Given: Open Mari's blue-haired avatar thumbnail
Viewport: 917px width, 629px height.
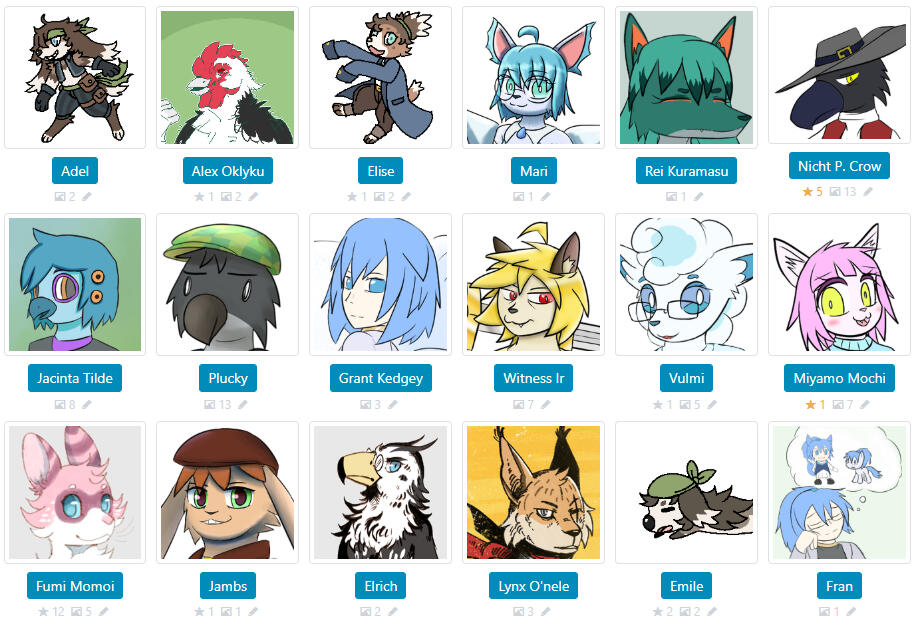Looking at the screenshot, I should pyautogui.click(x=533, y=78).
